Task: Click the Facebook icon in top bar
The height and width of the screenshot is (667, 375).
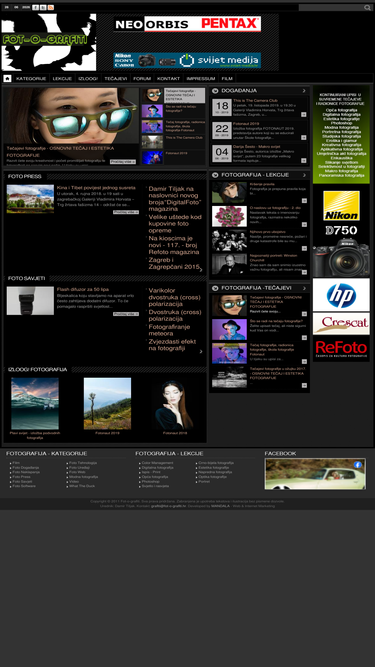Action: click(35, 8)
